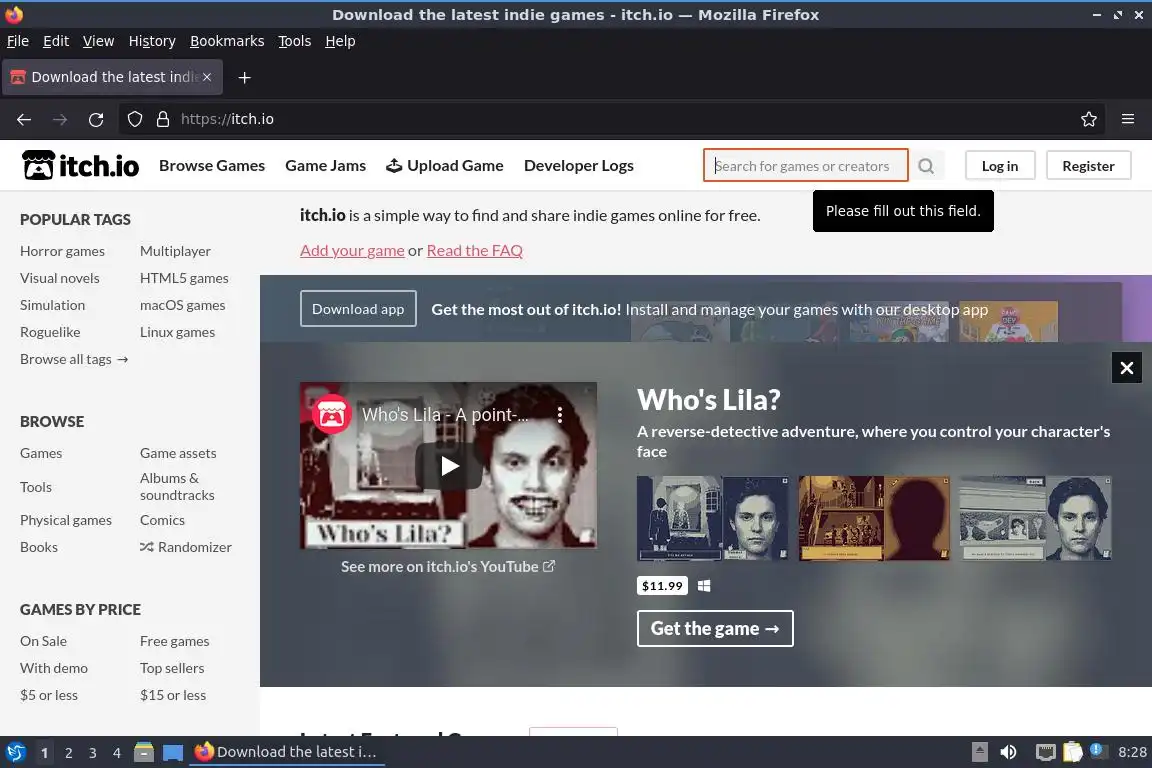Open the Bookmarks menu
Viewport: 1152px width, 768px height.
point(227,41)
